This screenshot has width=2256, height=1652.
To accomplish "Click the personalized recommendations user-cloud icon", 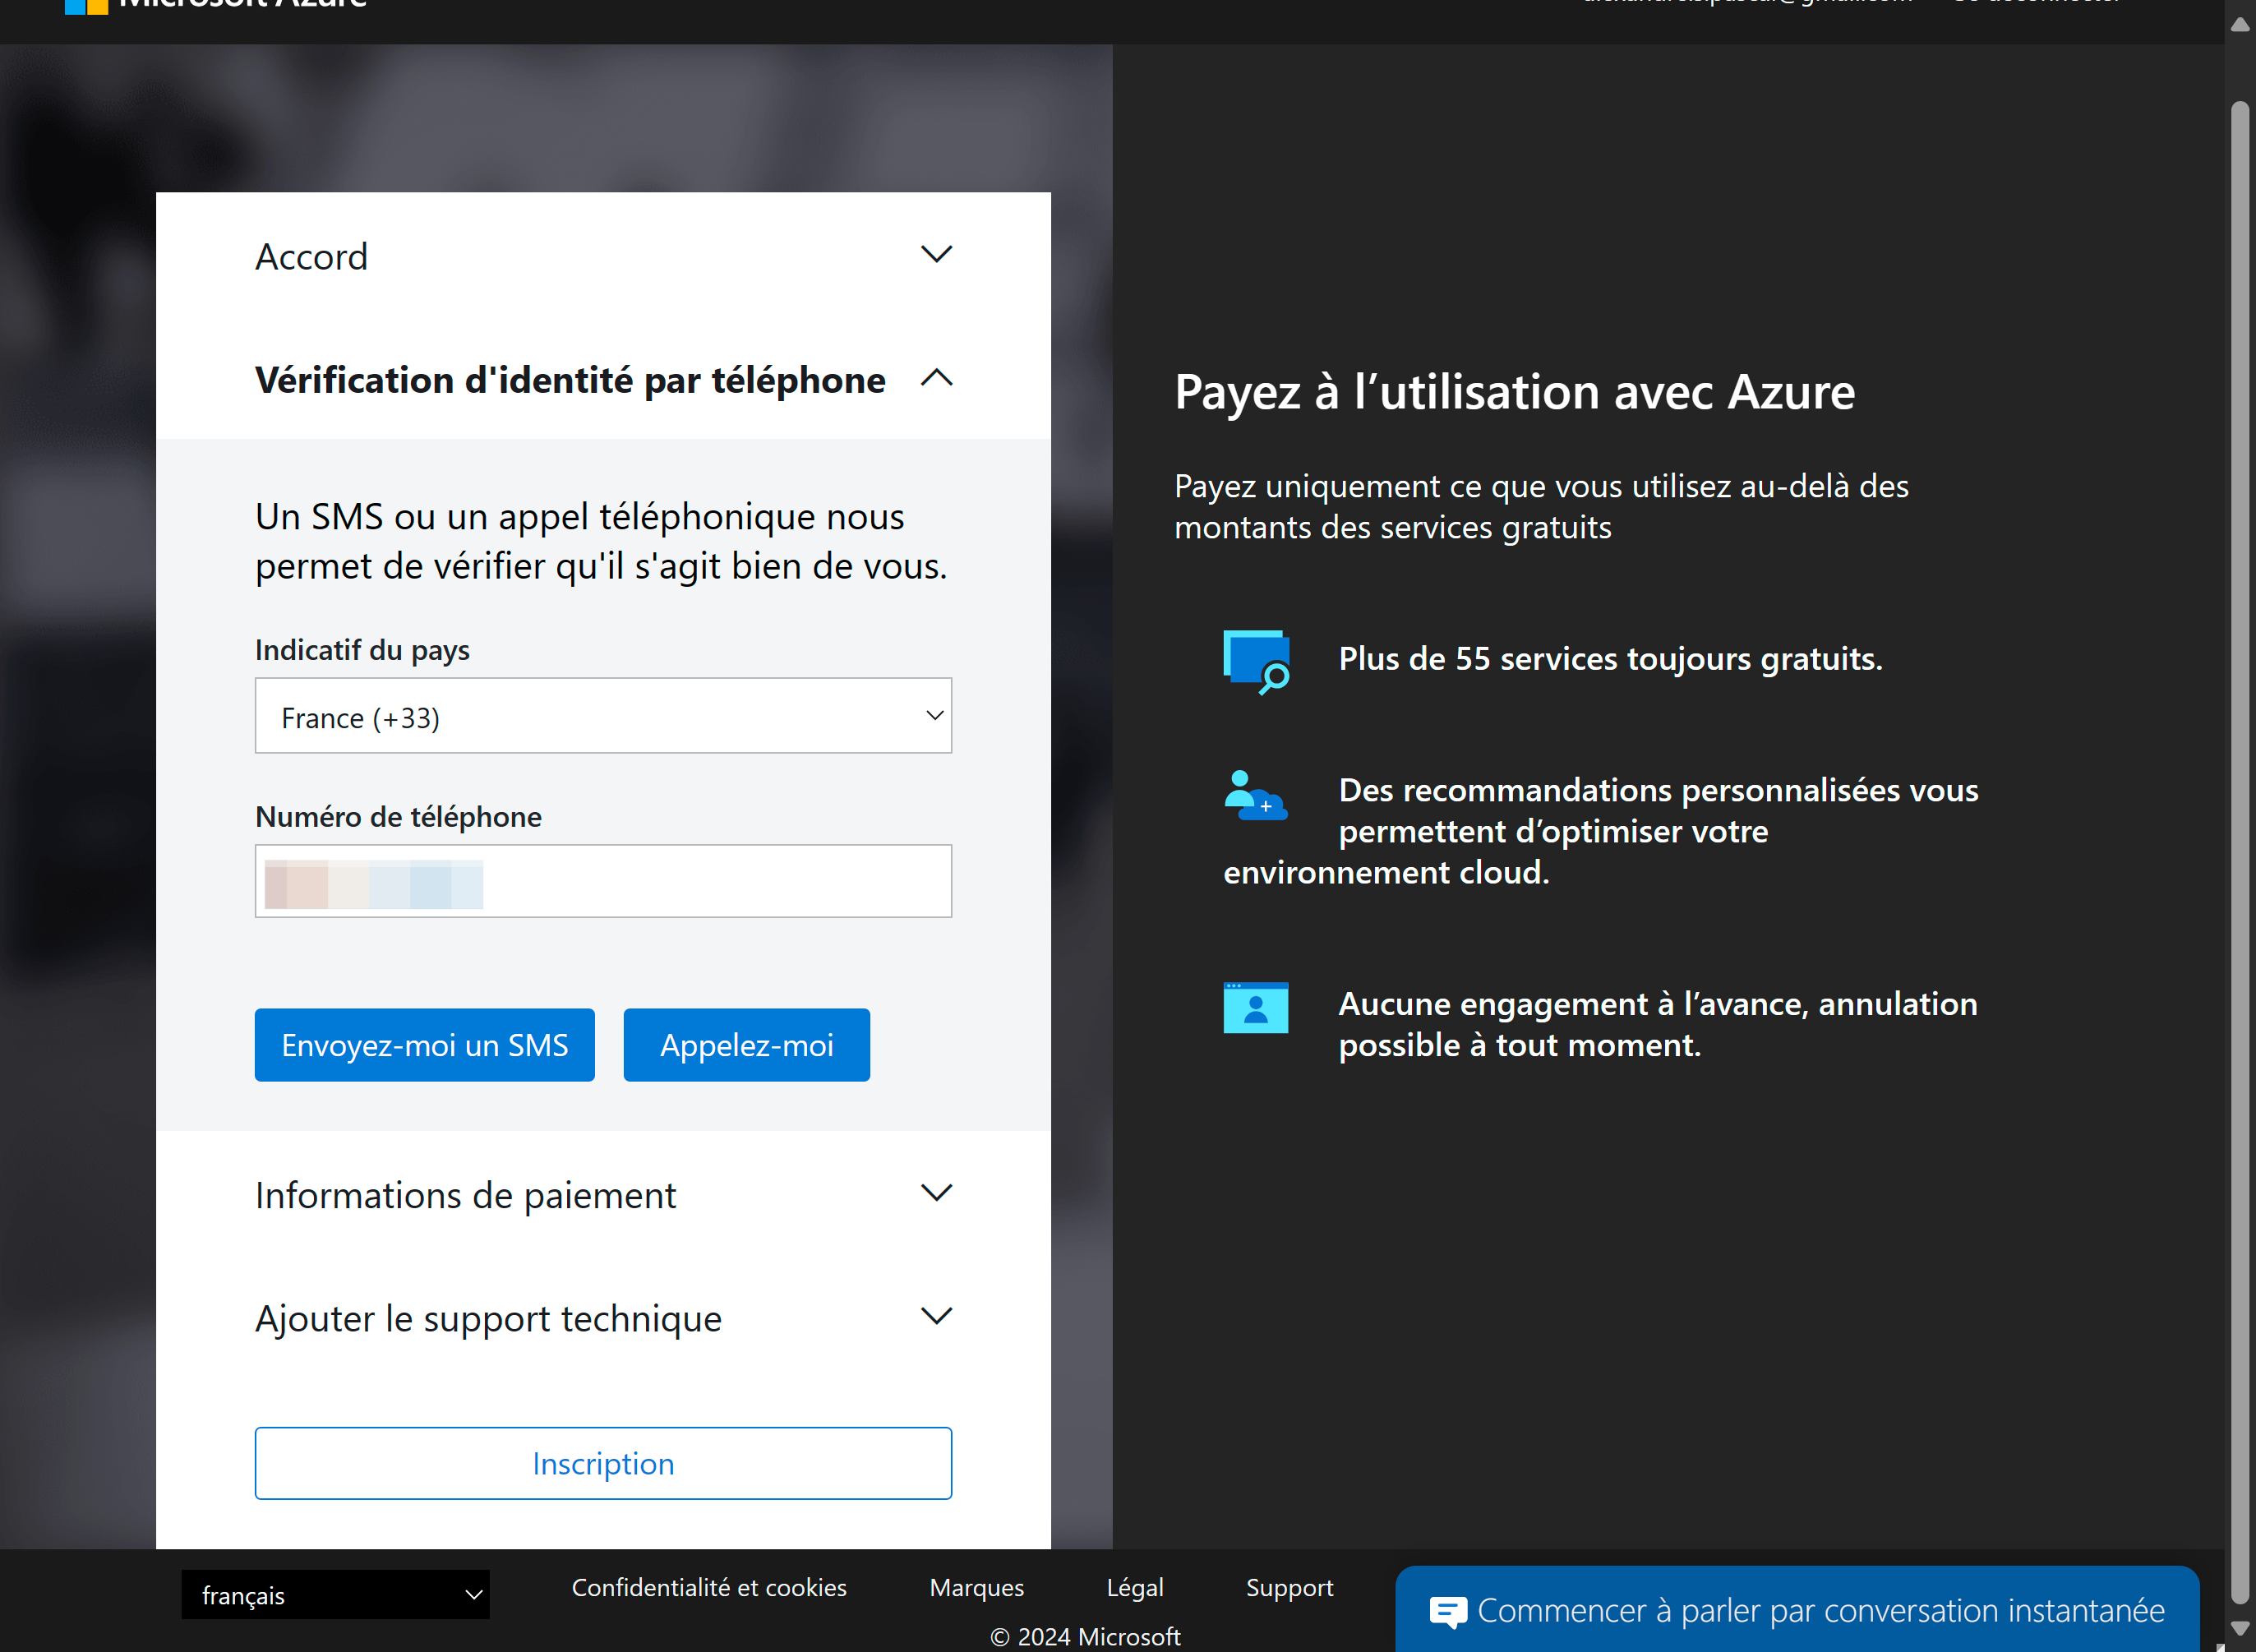I will pyautogui.click(x=1256, y=795).
